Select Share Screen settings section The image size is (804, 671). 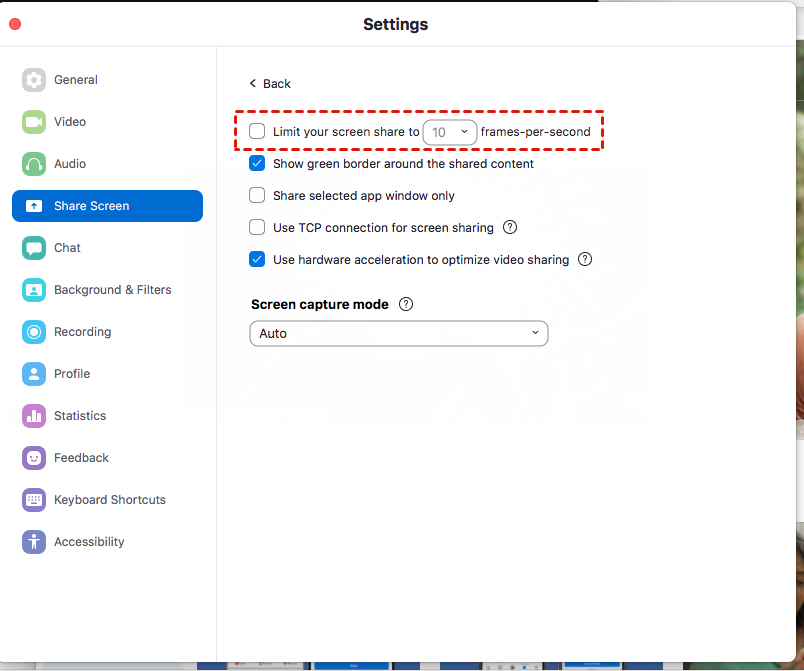pos(107,206)
